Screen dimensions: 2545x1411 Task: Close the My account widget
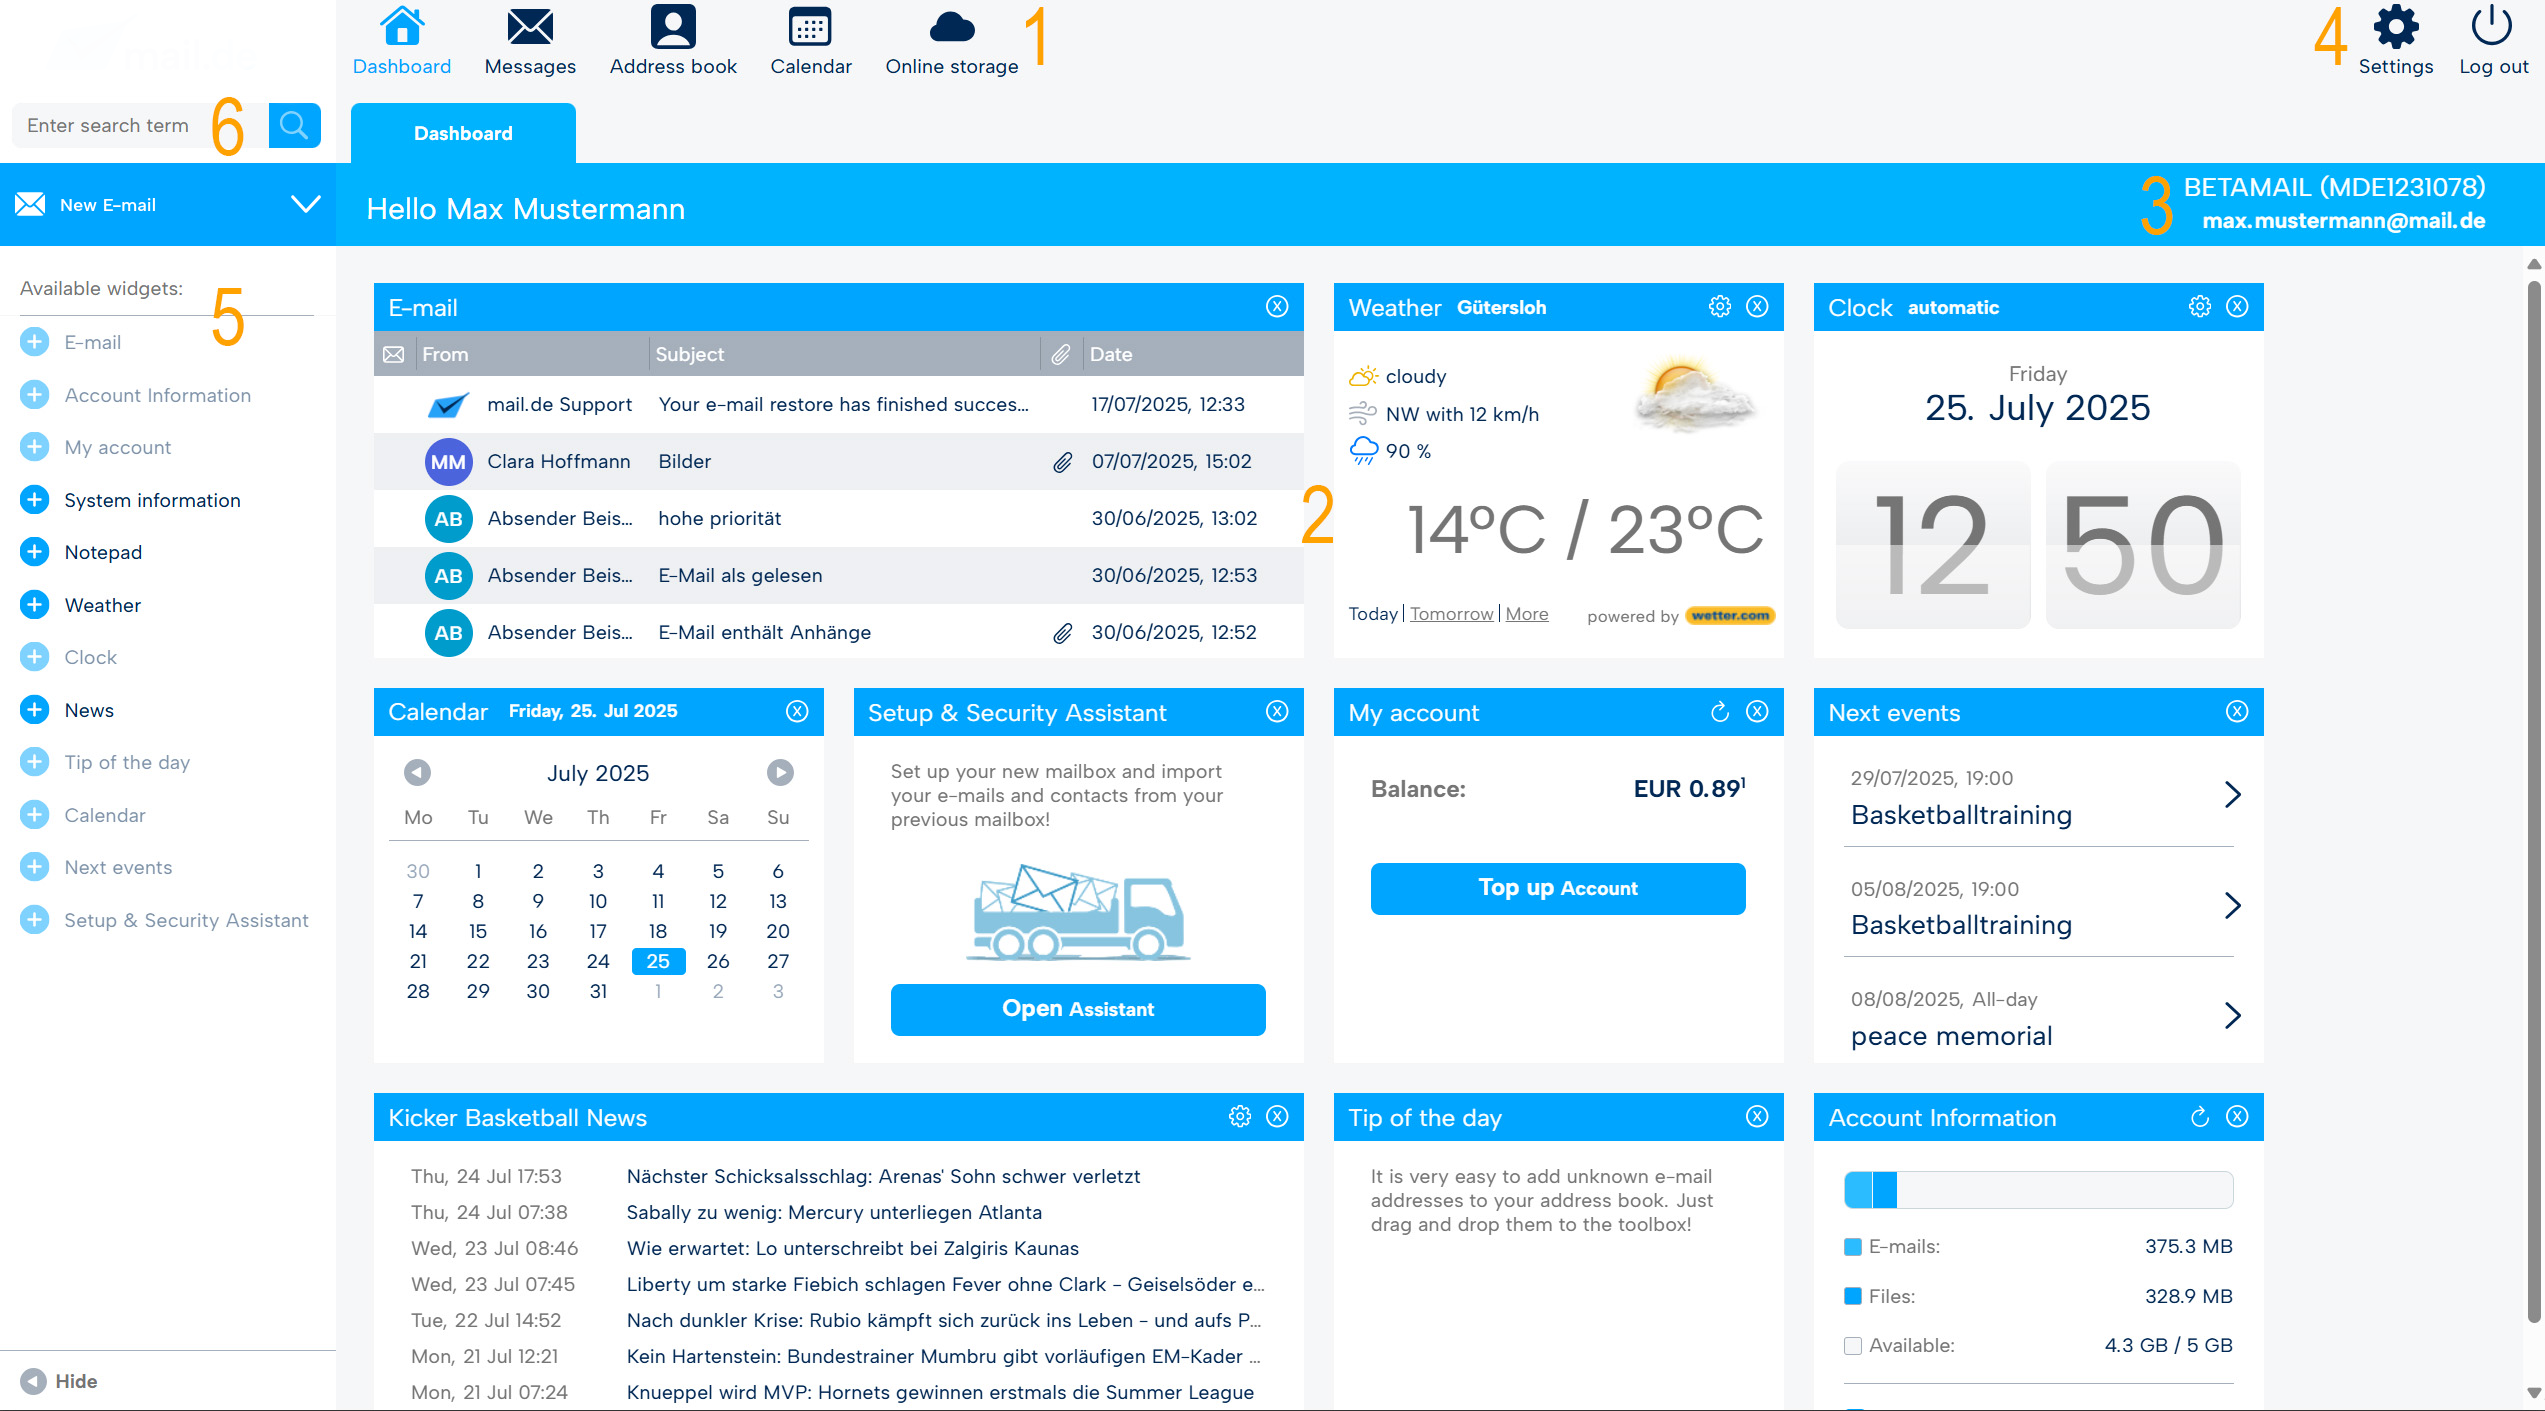point(1757,711)
